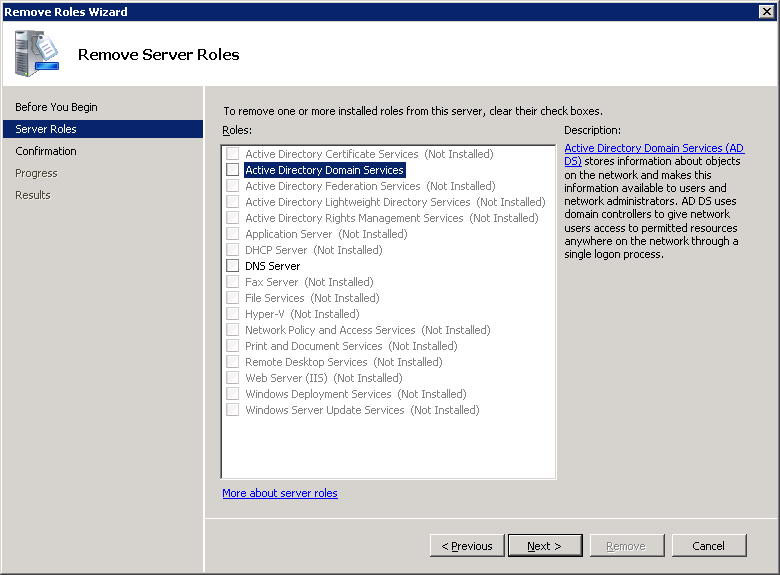This screenshot has width=780, height=575.
Task: Go to the Before You Begin step
Action: (56, 107)
